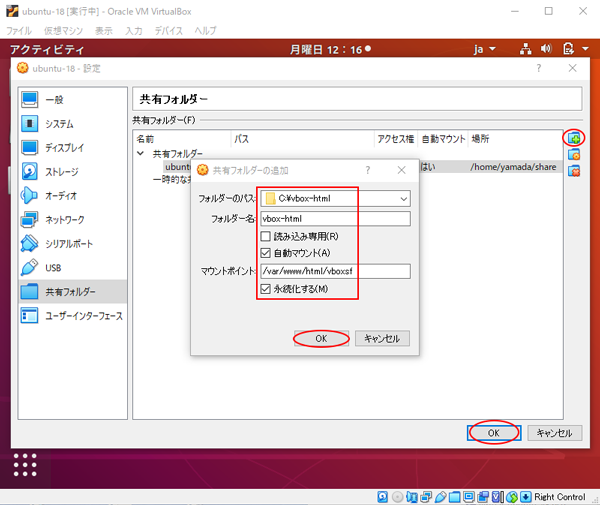Click the edit shared folder icon
This screenshot has width=600, height=505.
point(574,154)
